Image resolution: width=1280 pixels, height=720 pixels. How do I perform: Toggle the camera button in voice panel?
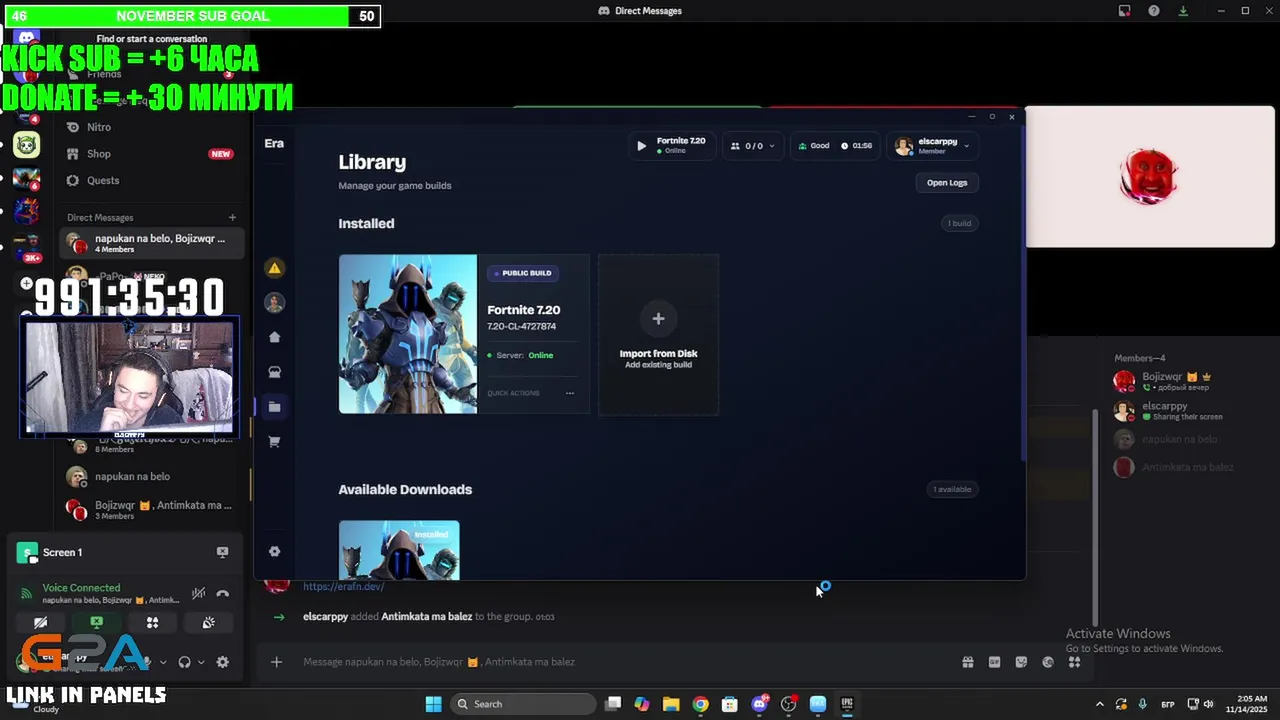coord(40,622)
